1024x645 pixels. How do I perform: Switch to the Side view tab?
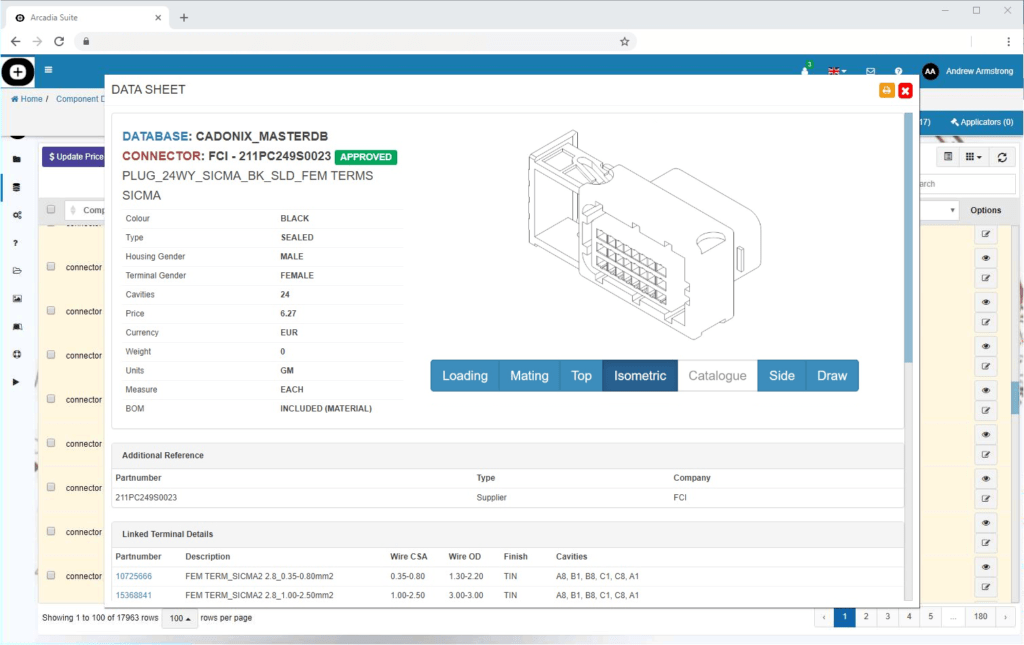click(x=781, y=376)
